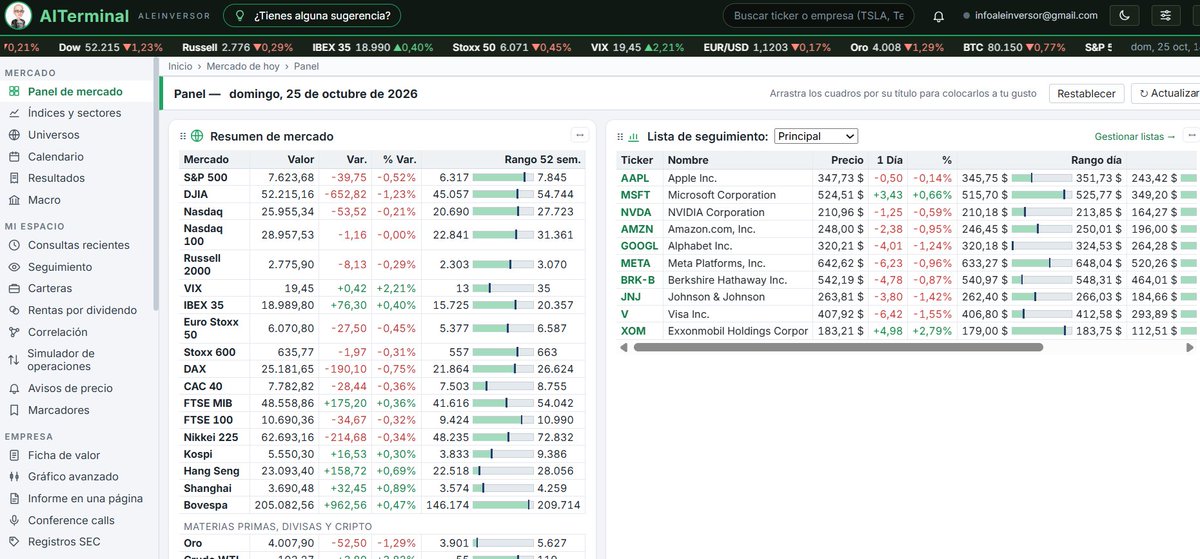The width and height of the screenshot is (1200, 559).
Task: Click the Ficha de valor icon
Action: click(x=15, y=455)
